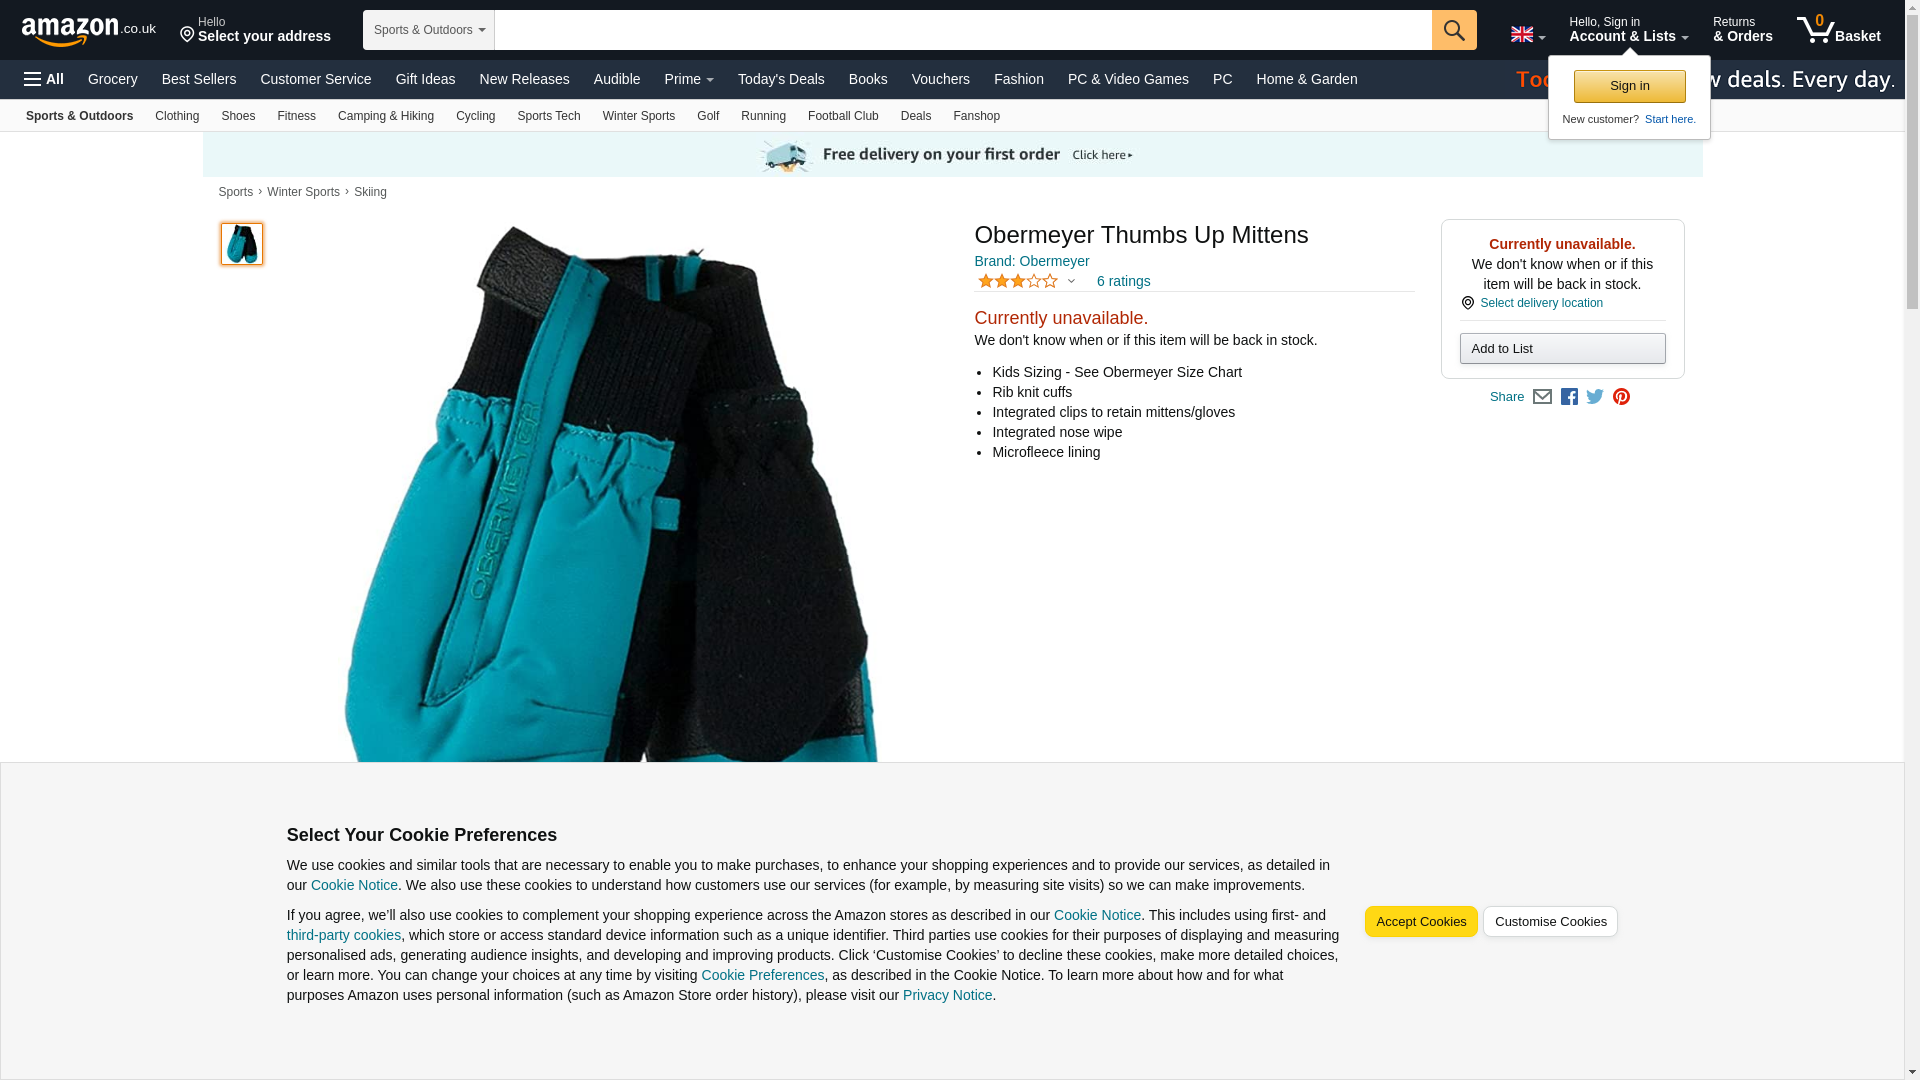Select the mittens thumbnail image

[x=242, y=244]
